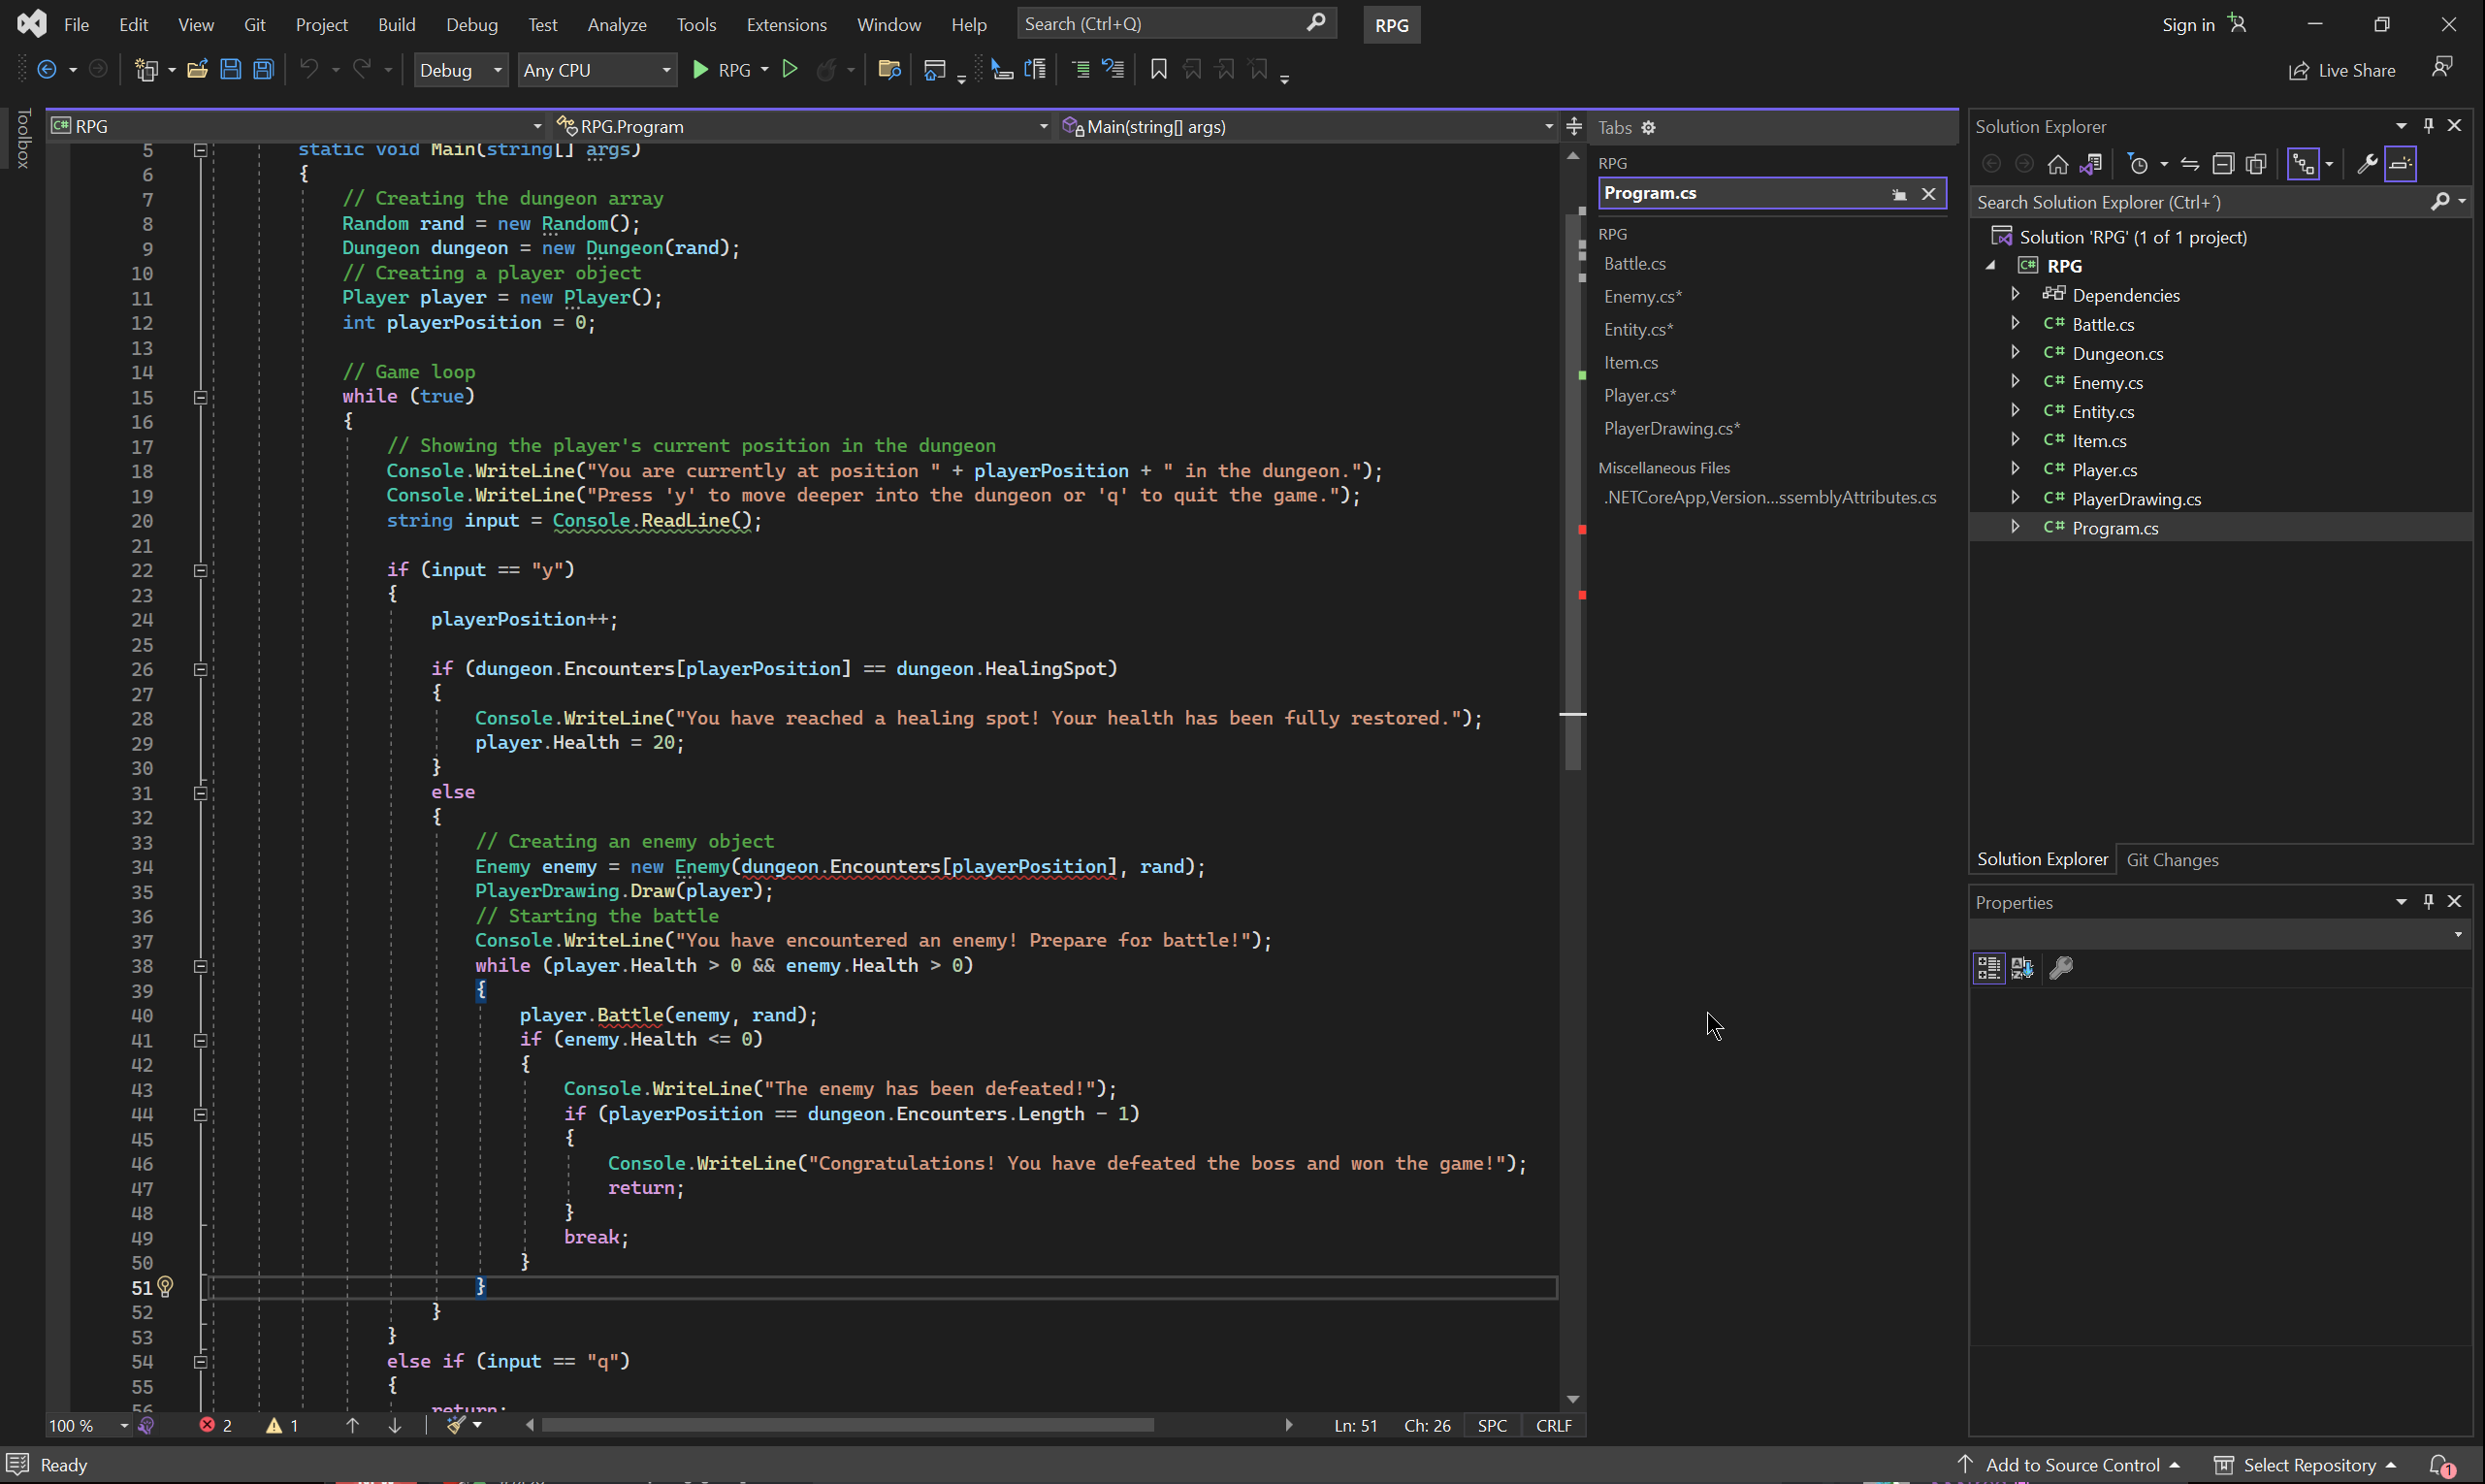This screenshot has width=2485, height=1484.
Task: Toggle a bookmark on the current line
Action: (x=1158, y=70)
